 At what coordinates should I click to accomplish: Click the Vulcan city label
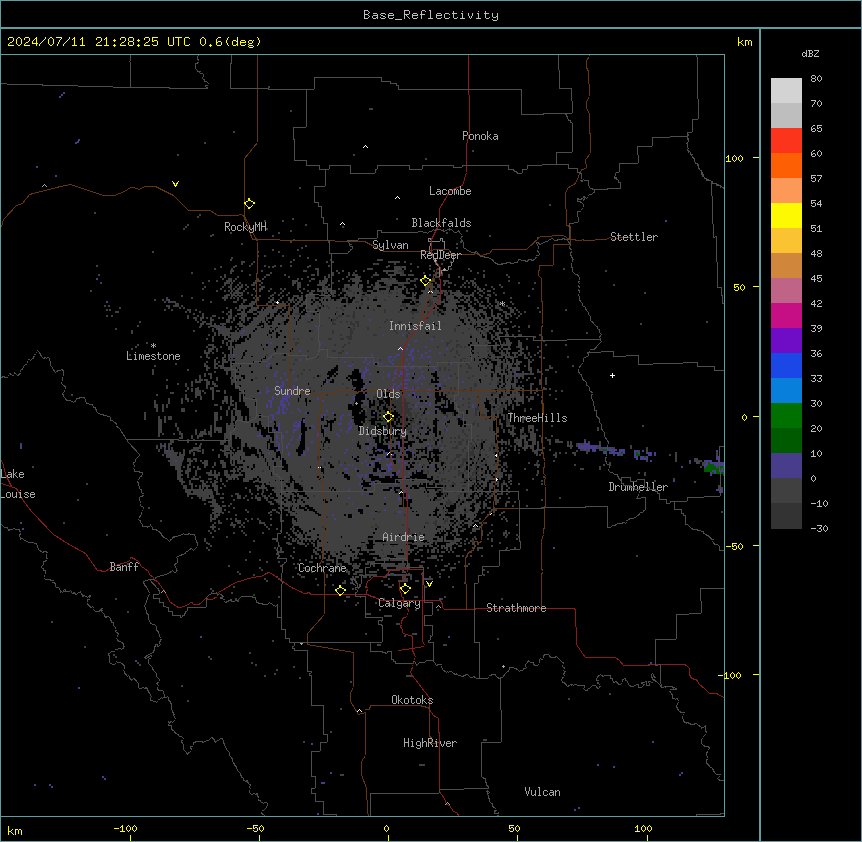coord(543,792)
